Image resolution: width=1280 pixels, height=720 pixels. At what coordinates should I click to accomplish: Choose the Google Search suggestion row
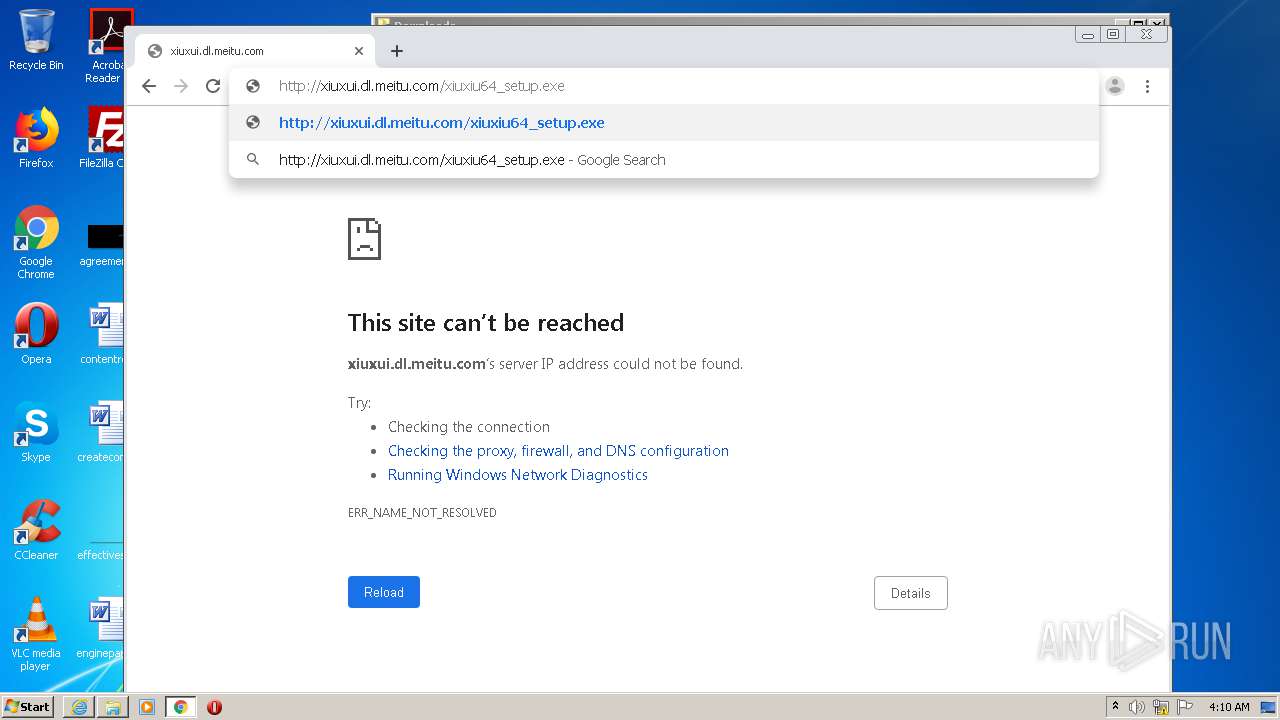pyautogui.click(x=664, y=160)
